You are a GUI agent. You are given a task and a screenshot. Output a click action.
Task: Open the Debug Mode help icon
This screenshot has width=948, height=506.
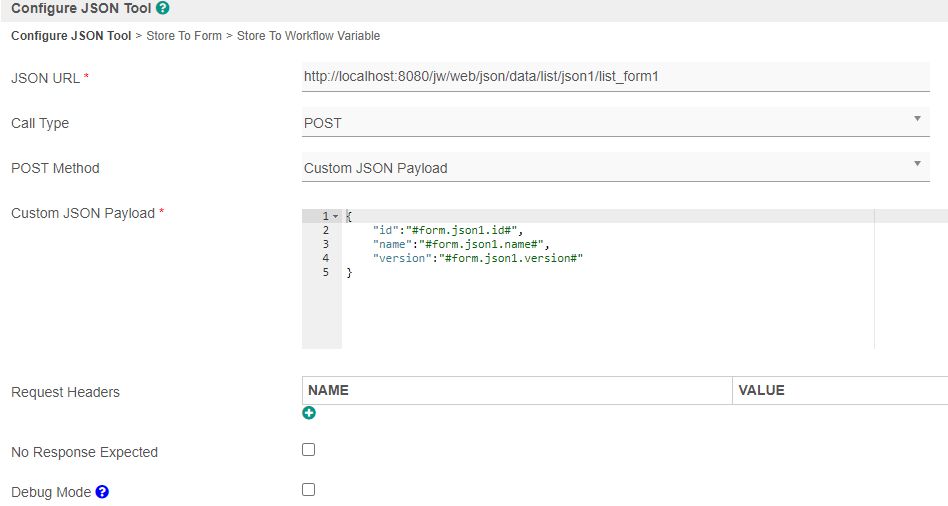102,492
